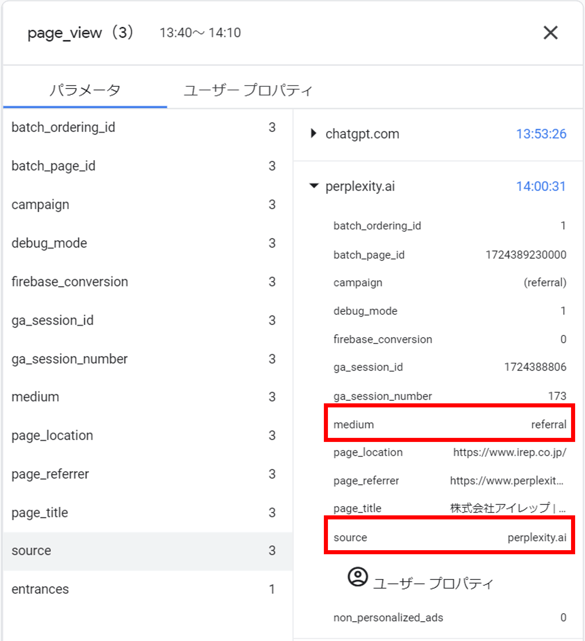Select the page_title parameter in the left list

[x=147, y=513]
